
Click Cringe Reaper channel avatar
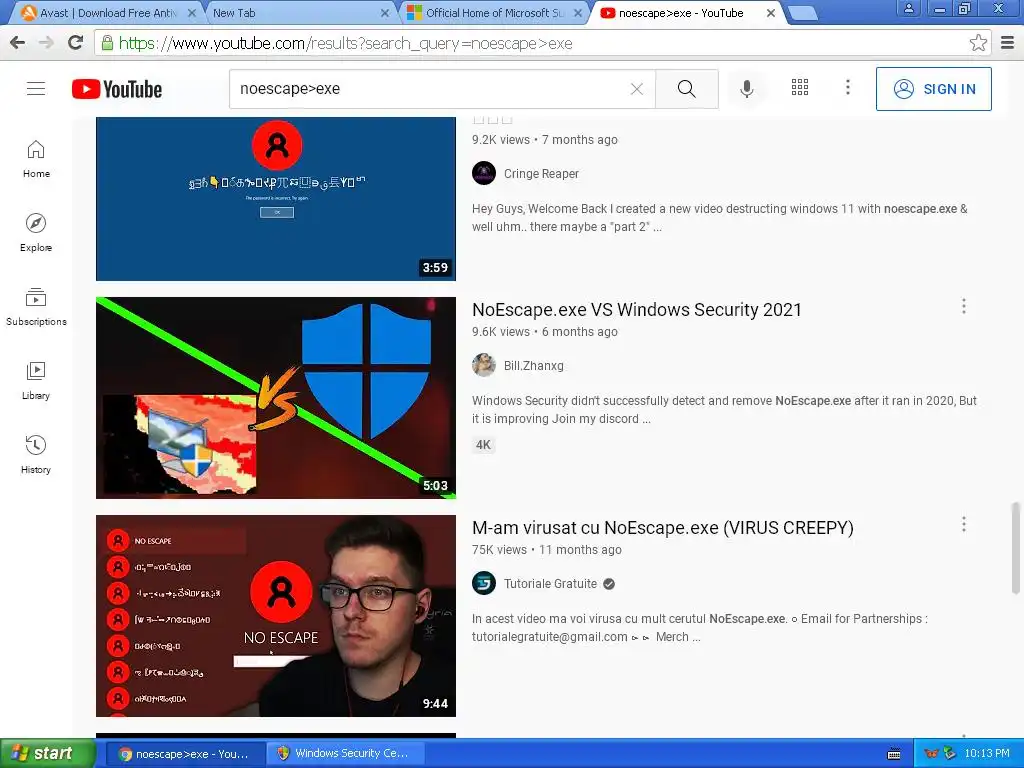click(x=484, y=174)
